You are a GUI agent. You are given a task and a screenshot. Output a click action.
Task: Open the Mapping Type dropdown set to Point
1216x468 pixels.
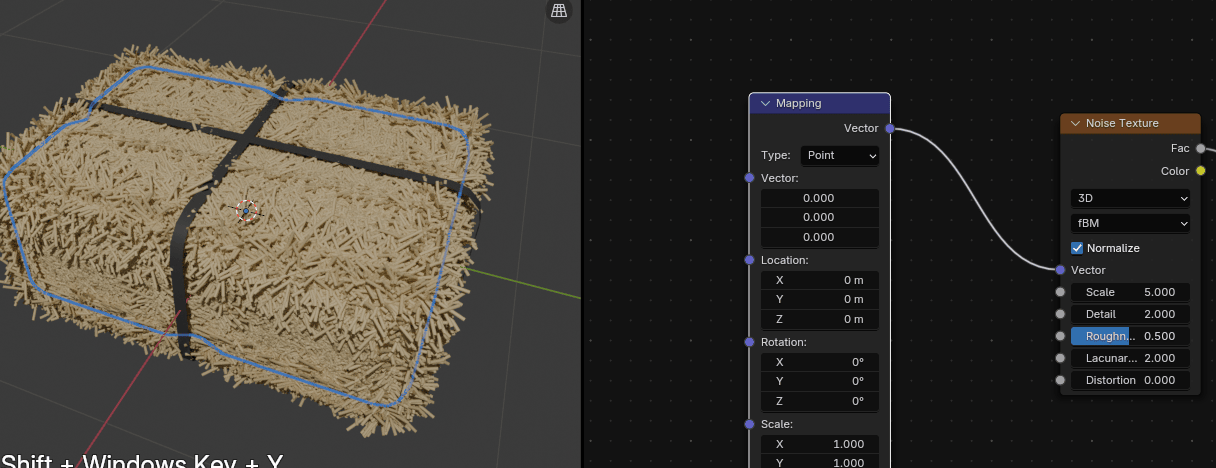(x=839, y=155)
